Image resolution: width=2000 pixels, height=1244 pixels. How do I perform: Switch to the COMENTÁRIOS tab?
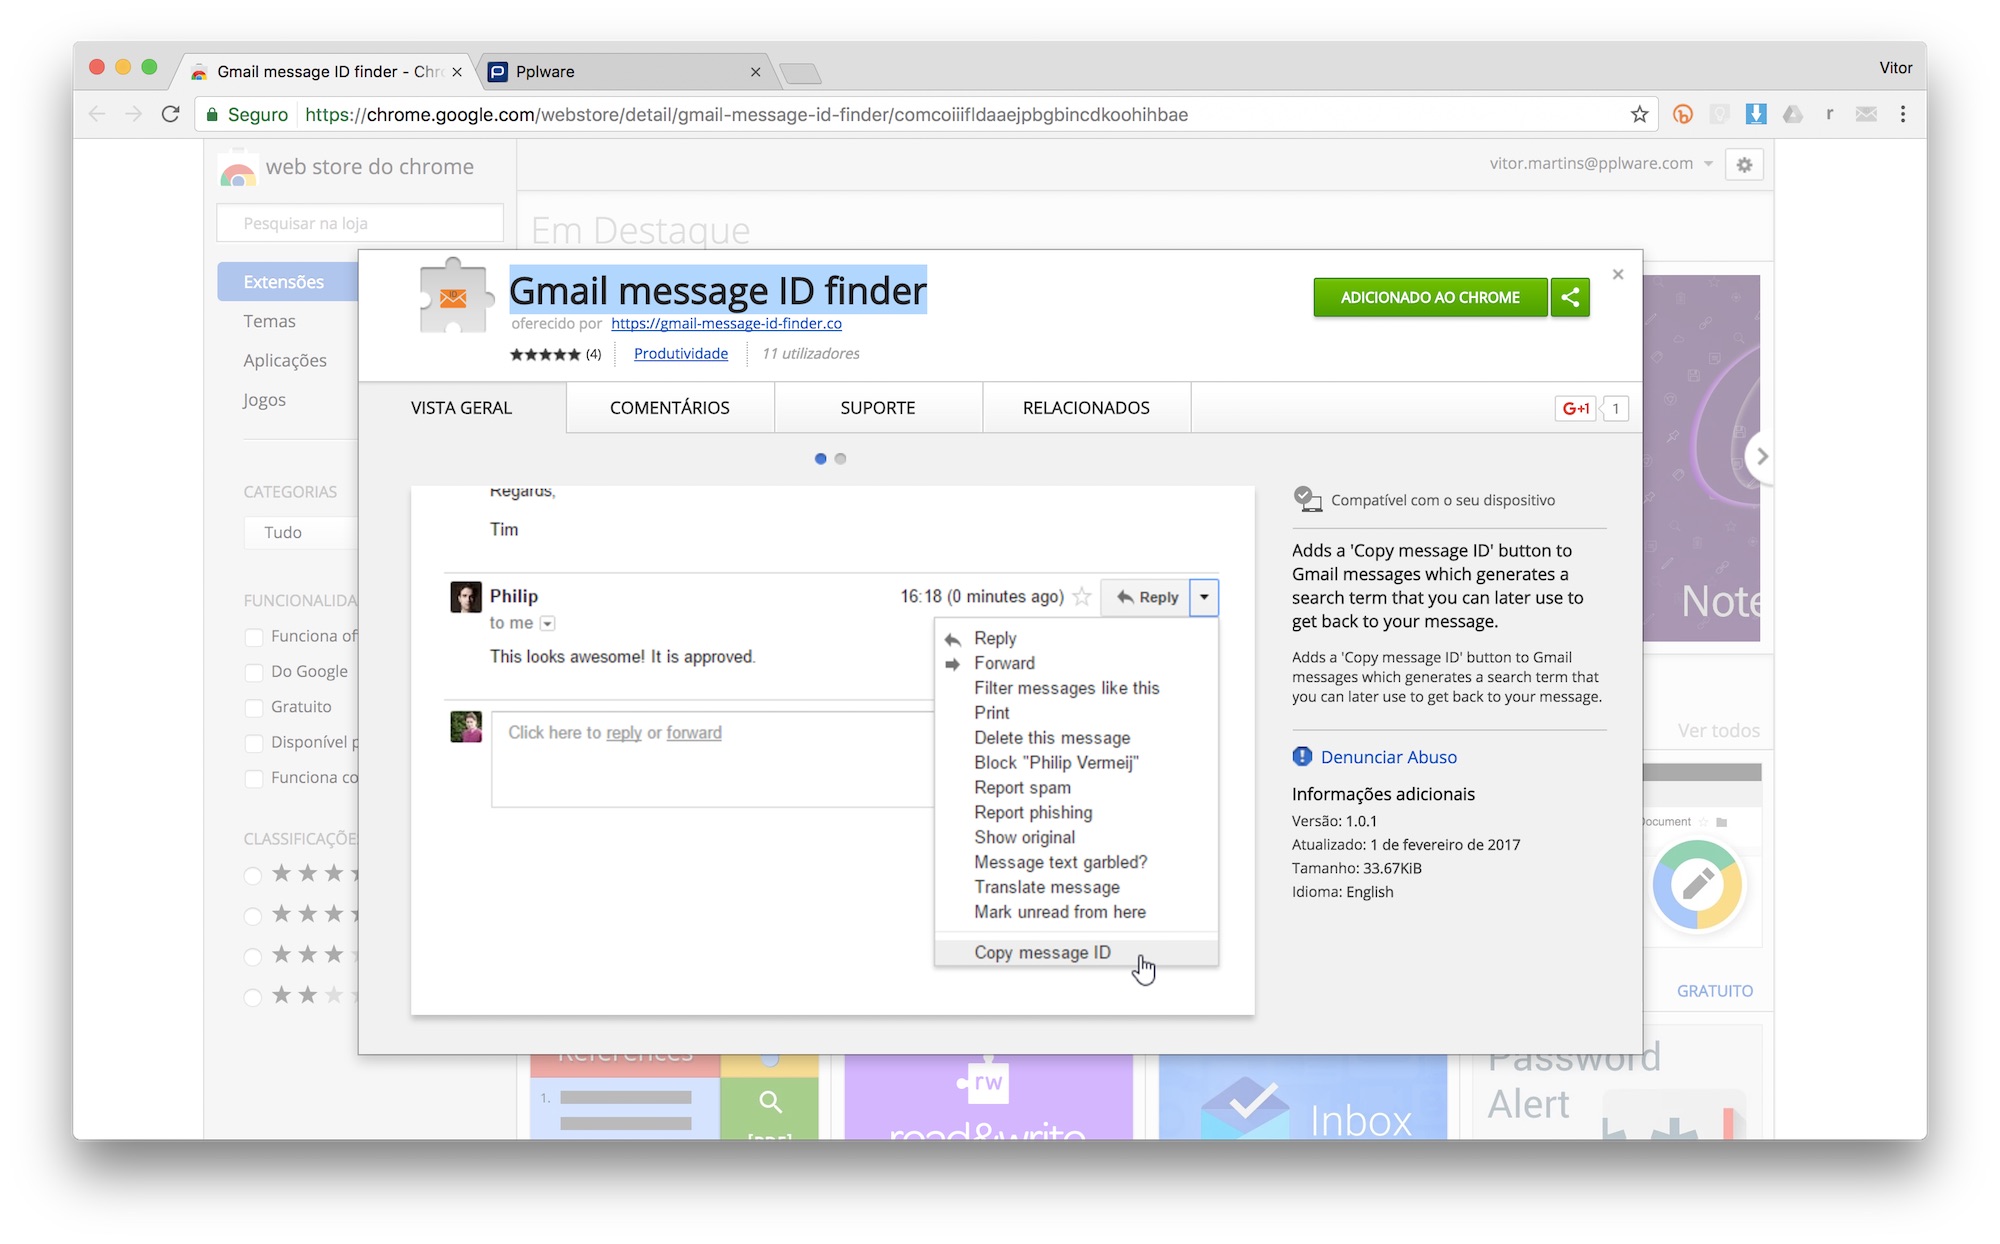[x=669, y=407]
